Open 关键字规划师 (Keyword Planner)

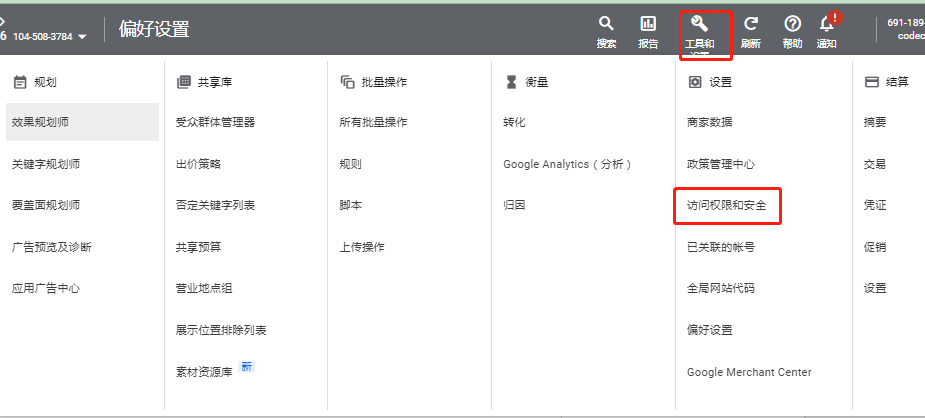coord(45,164)
